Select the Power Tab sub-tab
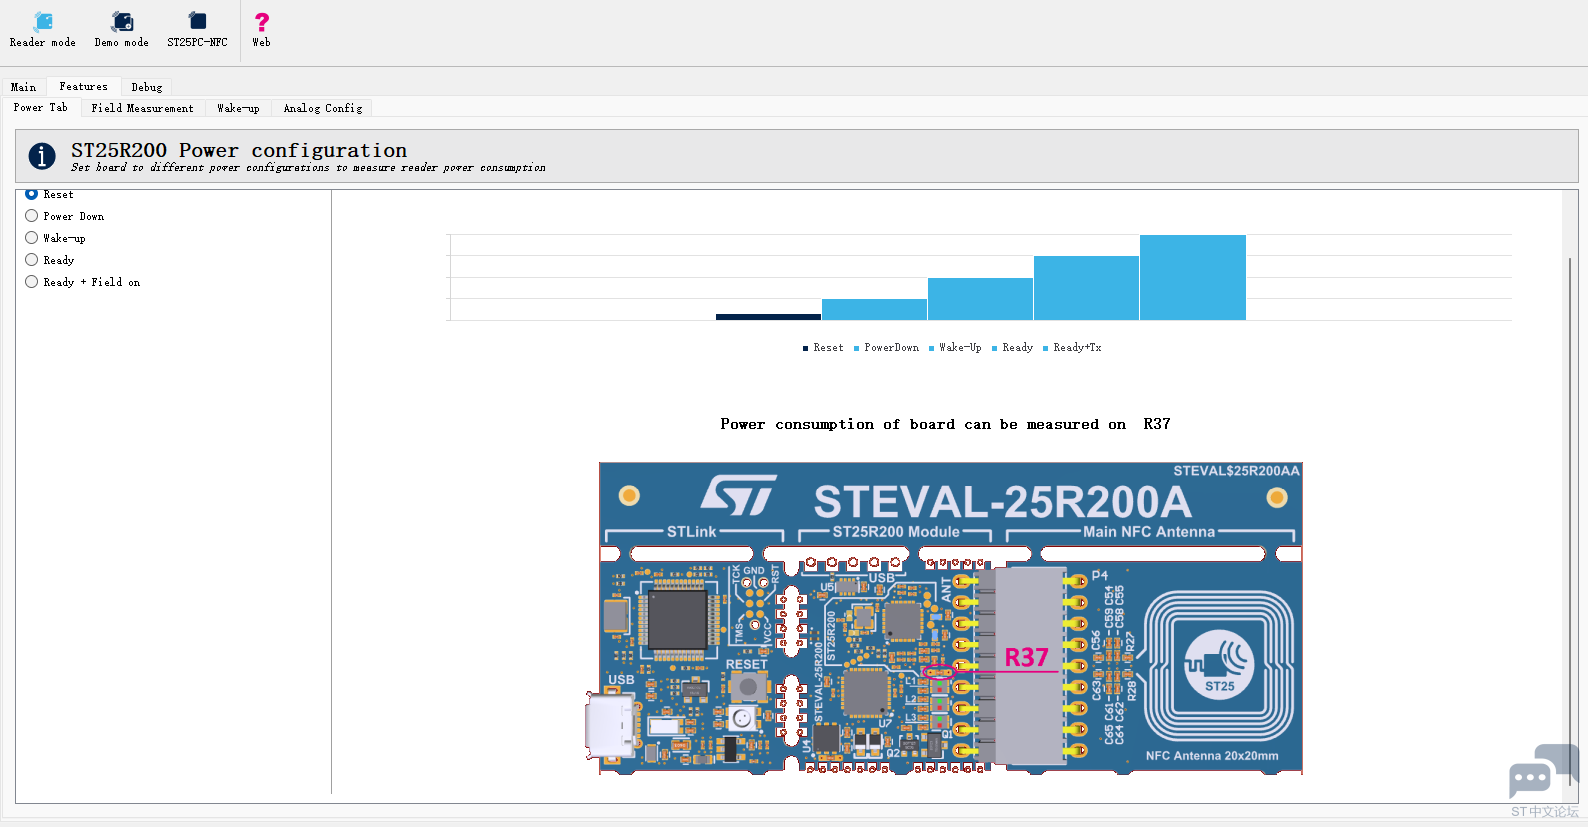Image resolution: width=1588 pixels, height=827 pixels. (41, 107)
